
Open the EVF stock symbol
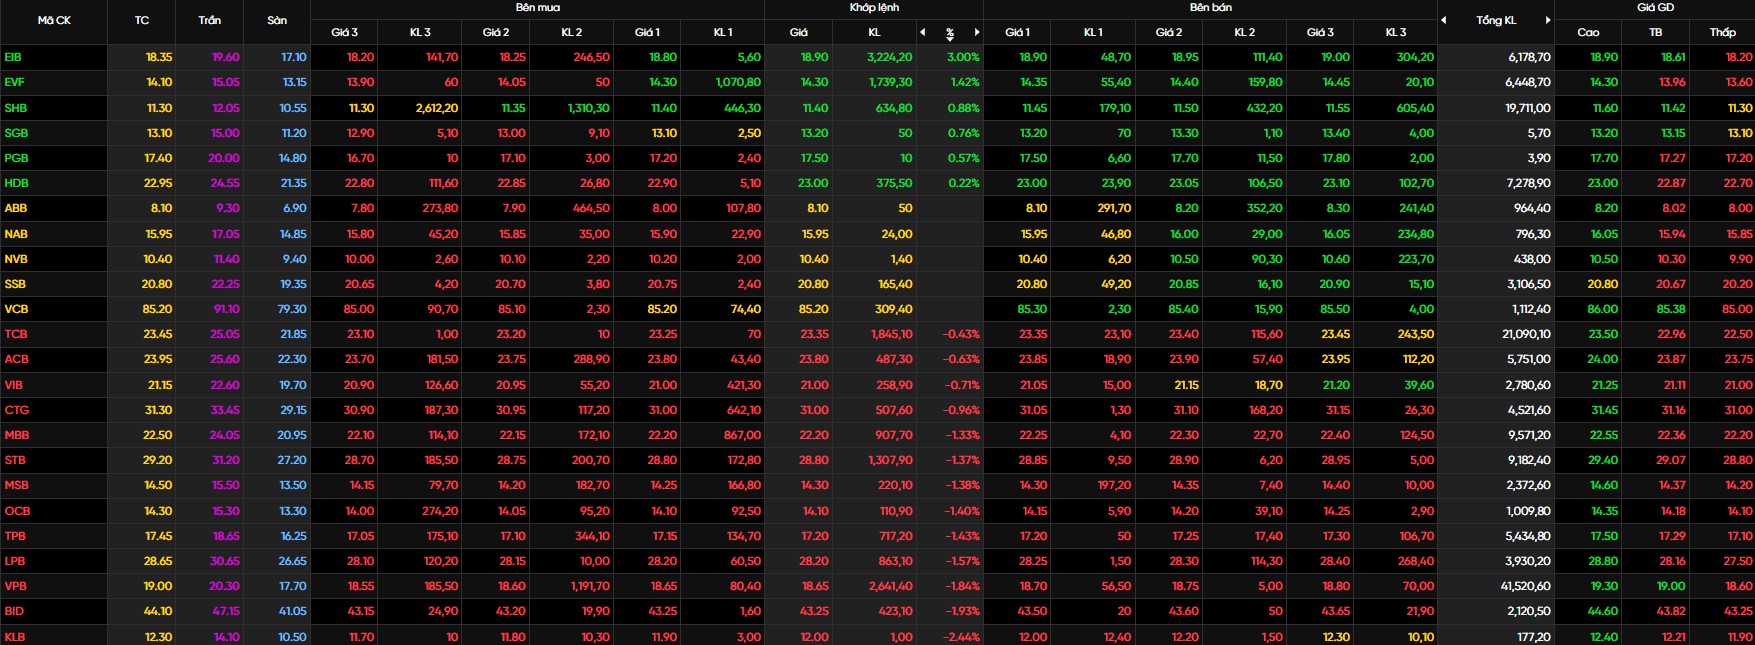tap(14, 82)
